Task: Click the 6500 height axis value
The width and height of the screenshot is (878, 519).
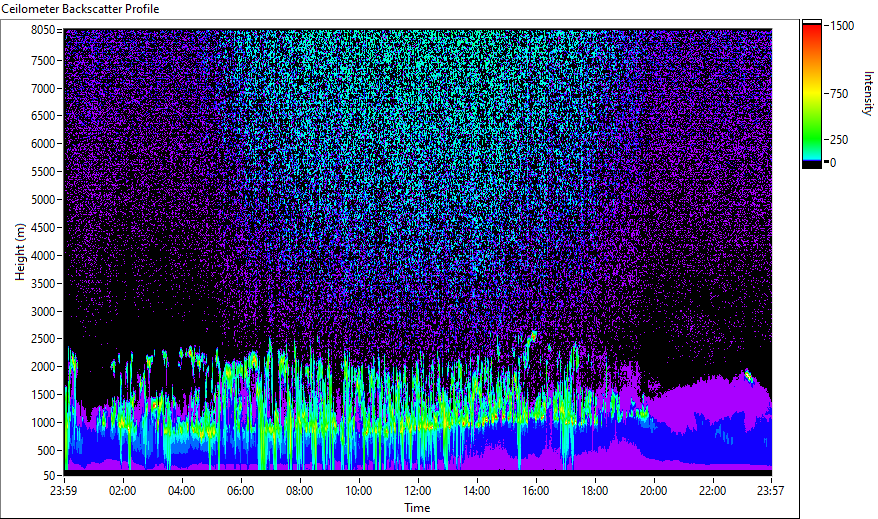Action: (43, 116)
